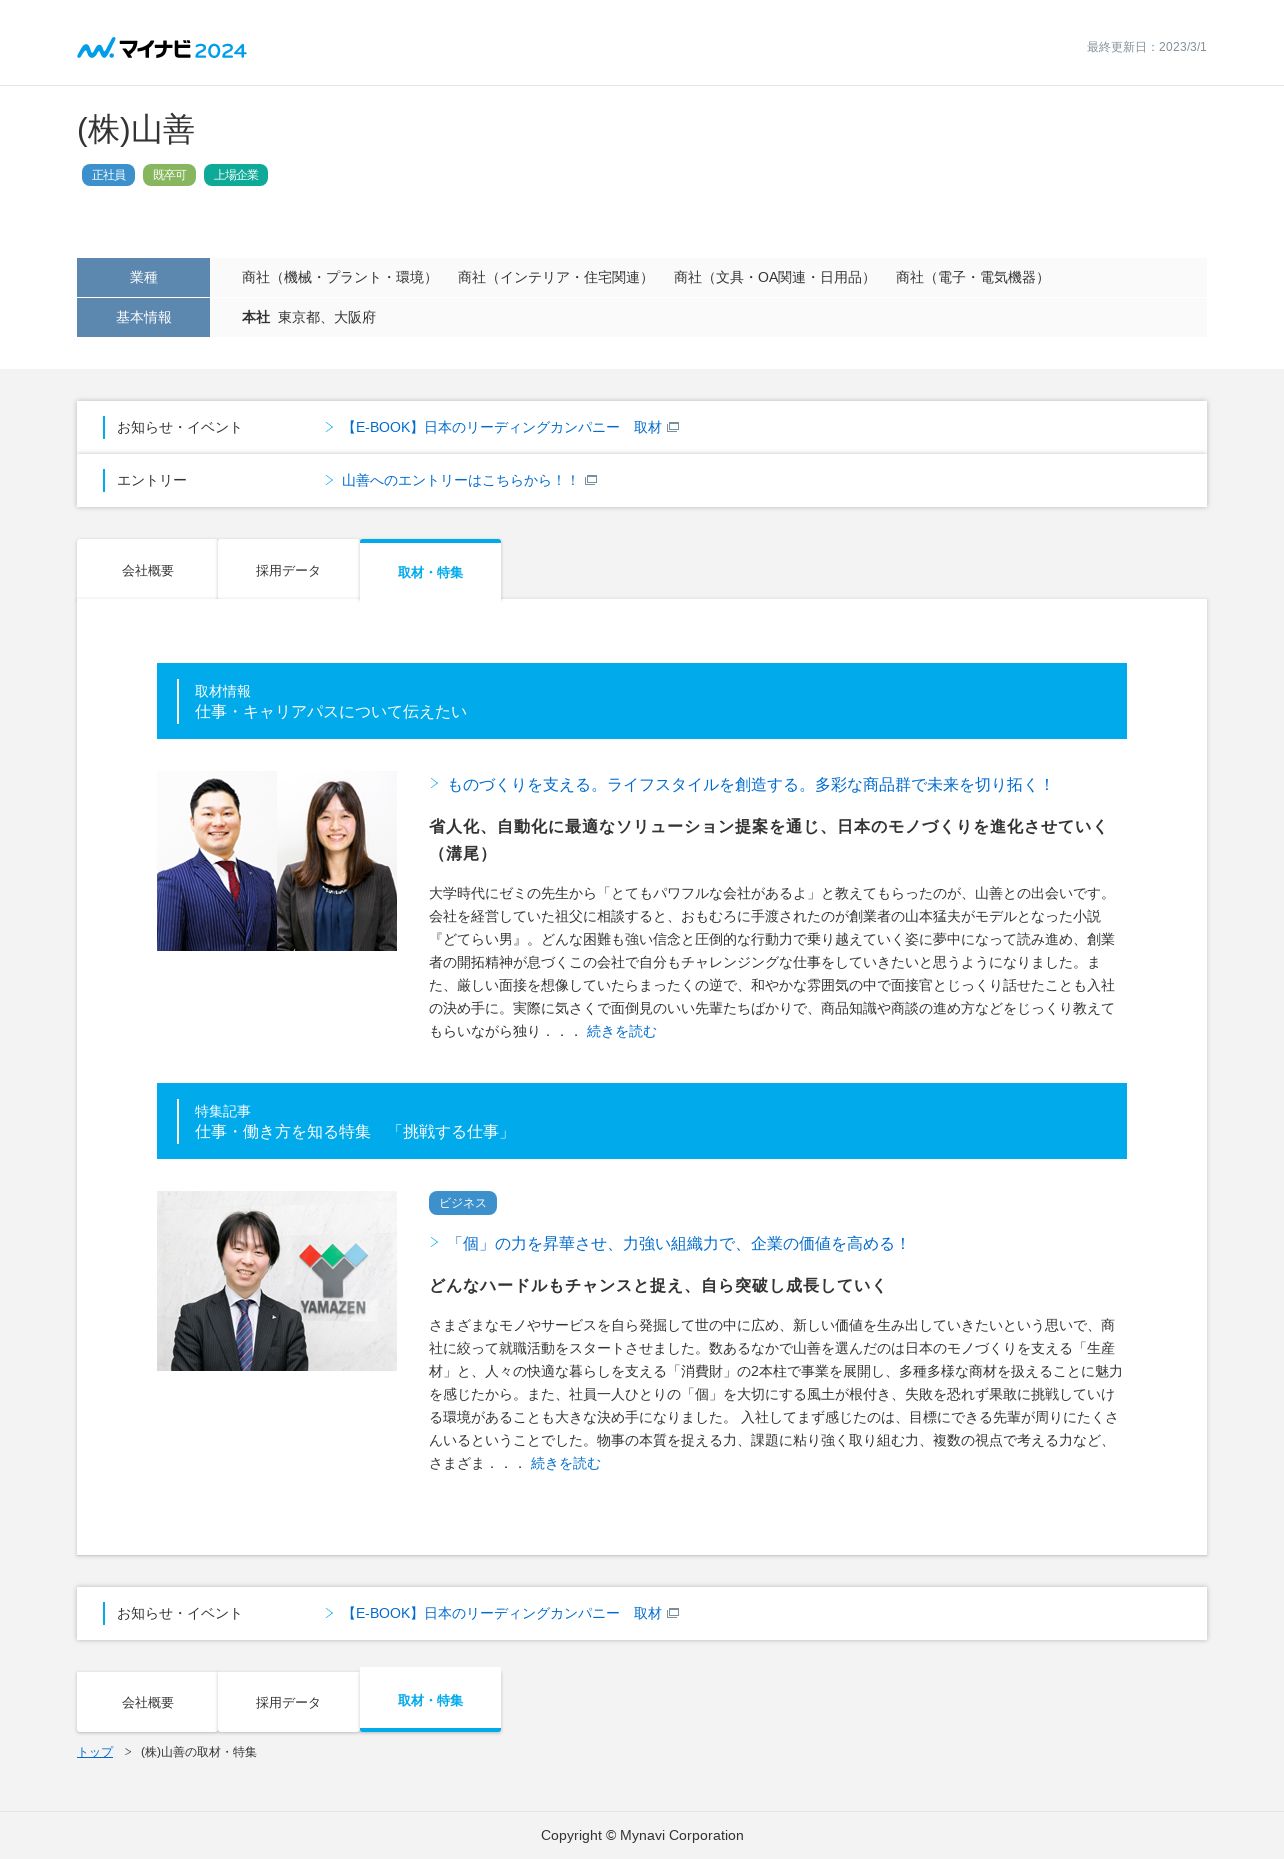Select the 既卒可 tag badge
The image size is (1284, 1859).
tap(169, 175)
